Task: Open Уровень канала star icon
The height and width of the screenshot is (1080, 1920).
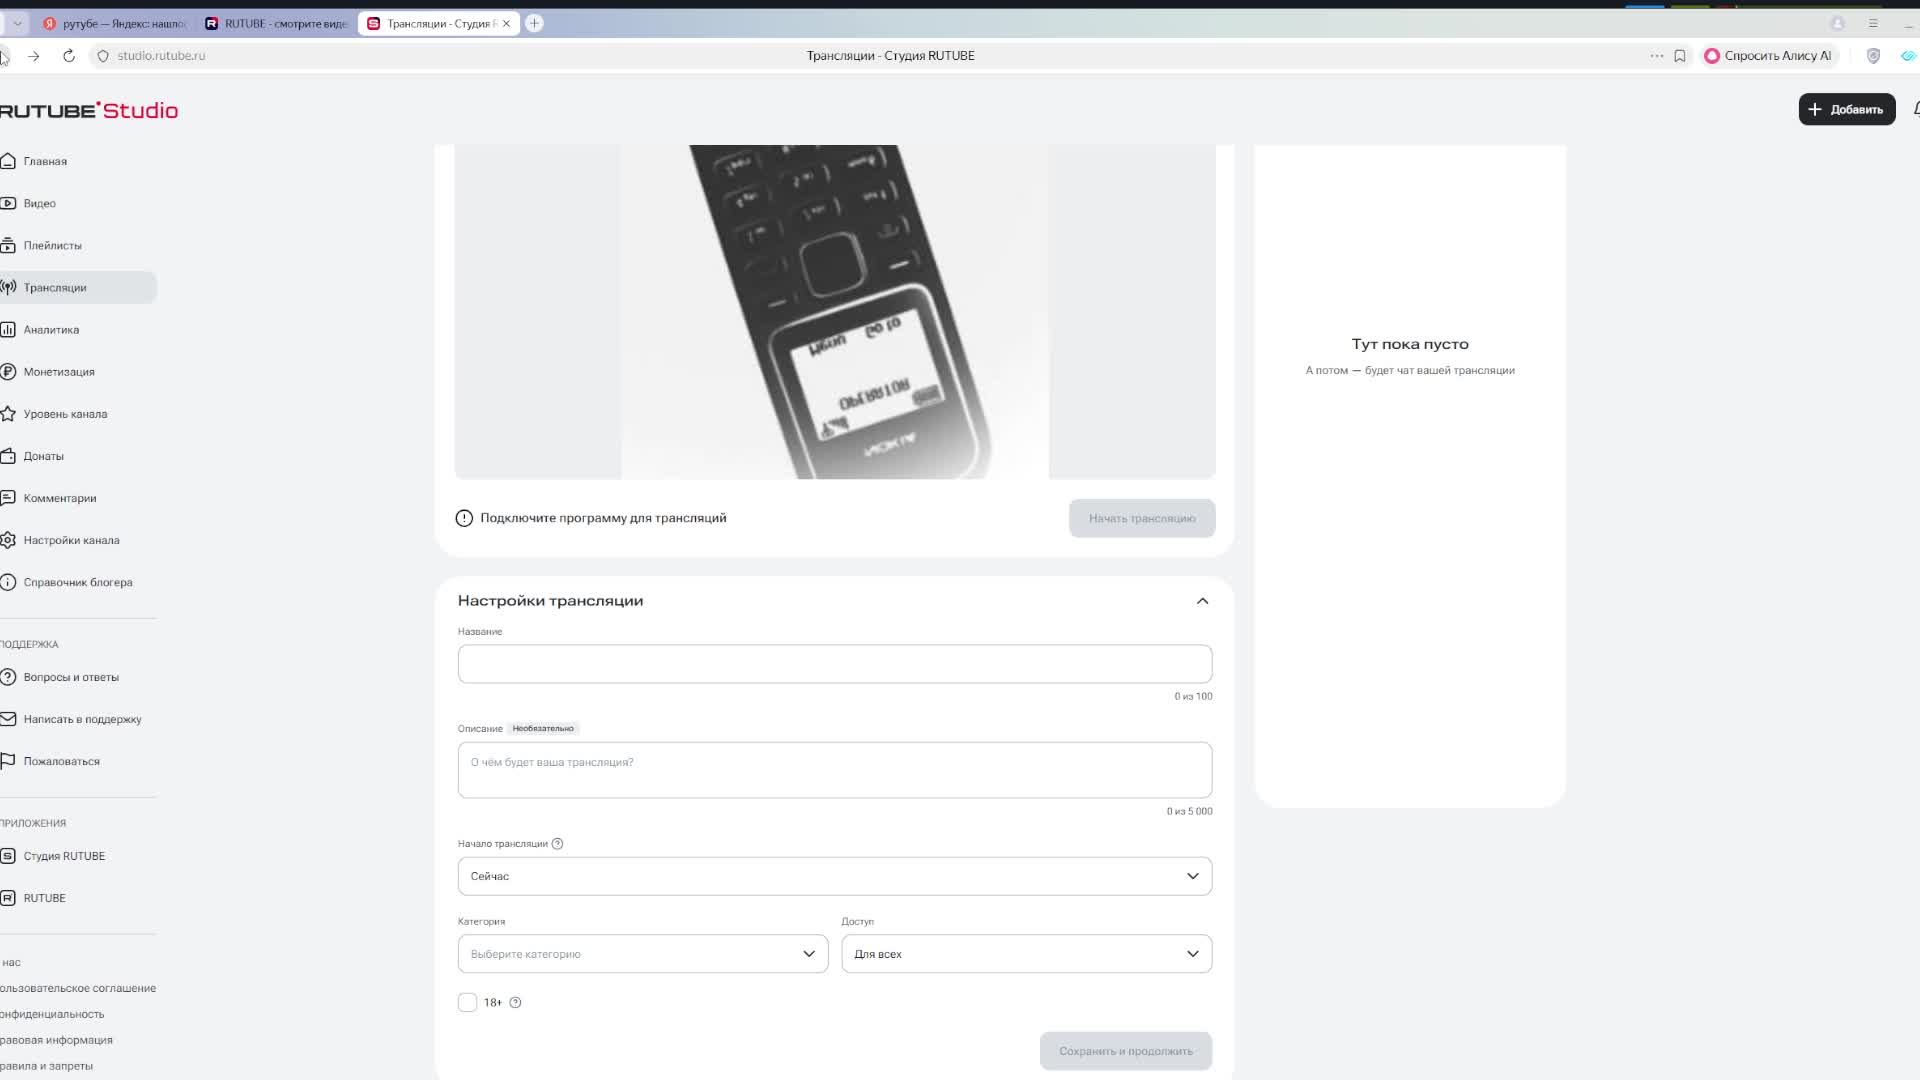Action: coord(8,413)
